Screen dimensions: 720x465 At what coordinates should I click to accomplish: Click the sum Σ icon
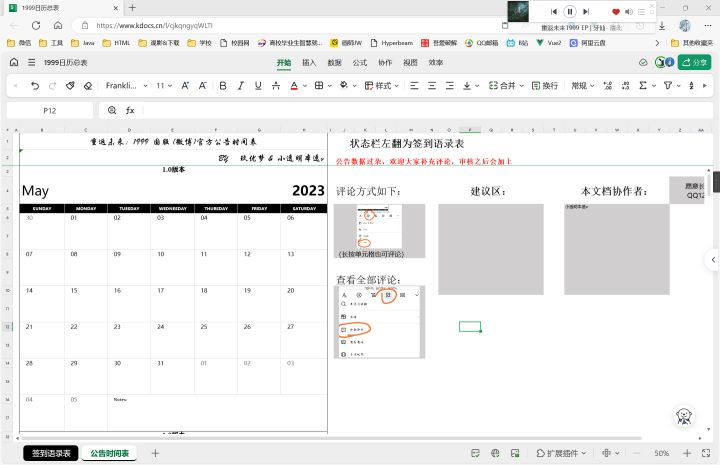tap(643, 85)
